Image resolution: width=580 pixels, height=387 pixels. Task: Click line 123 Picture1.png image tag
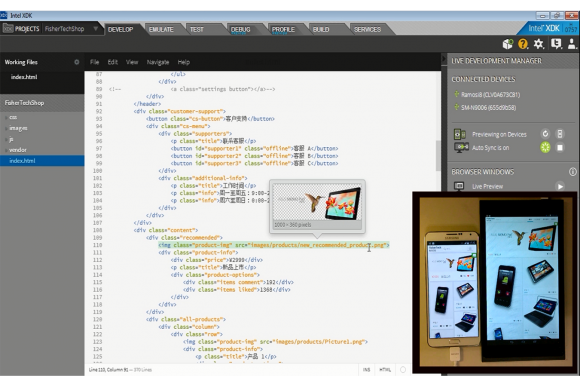point(275,341)
